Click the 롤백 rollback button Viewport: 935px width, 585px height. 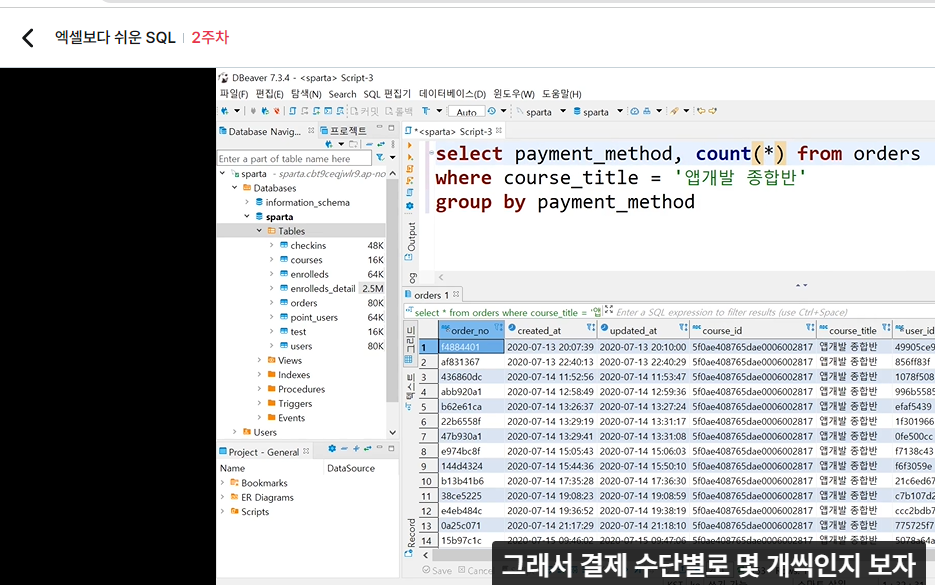[x=399, y=112]
